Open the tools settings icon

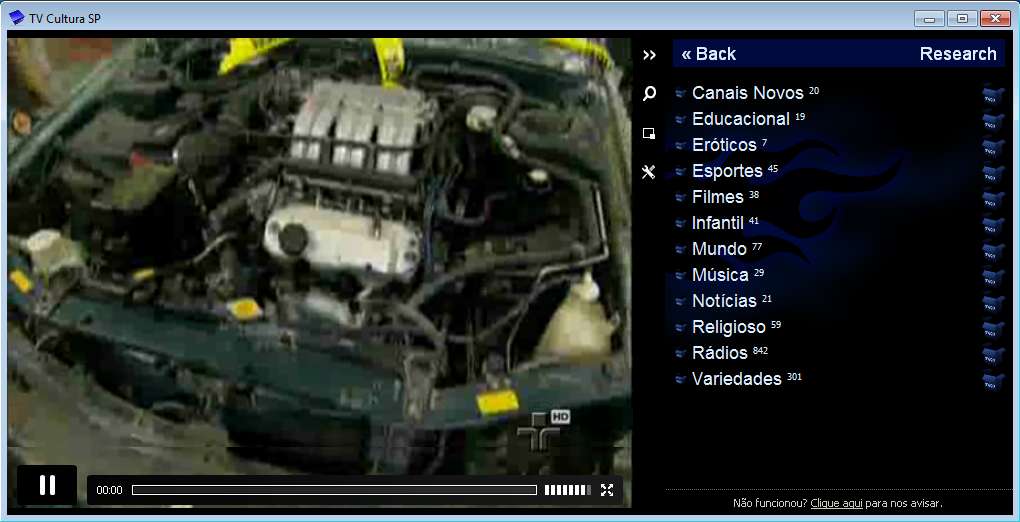tap(649, 172)
